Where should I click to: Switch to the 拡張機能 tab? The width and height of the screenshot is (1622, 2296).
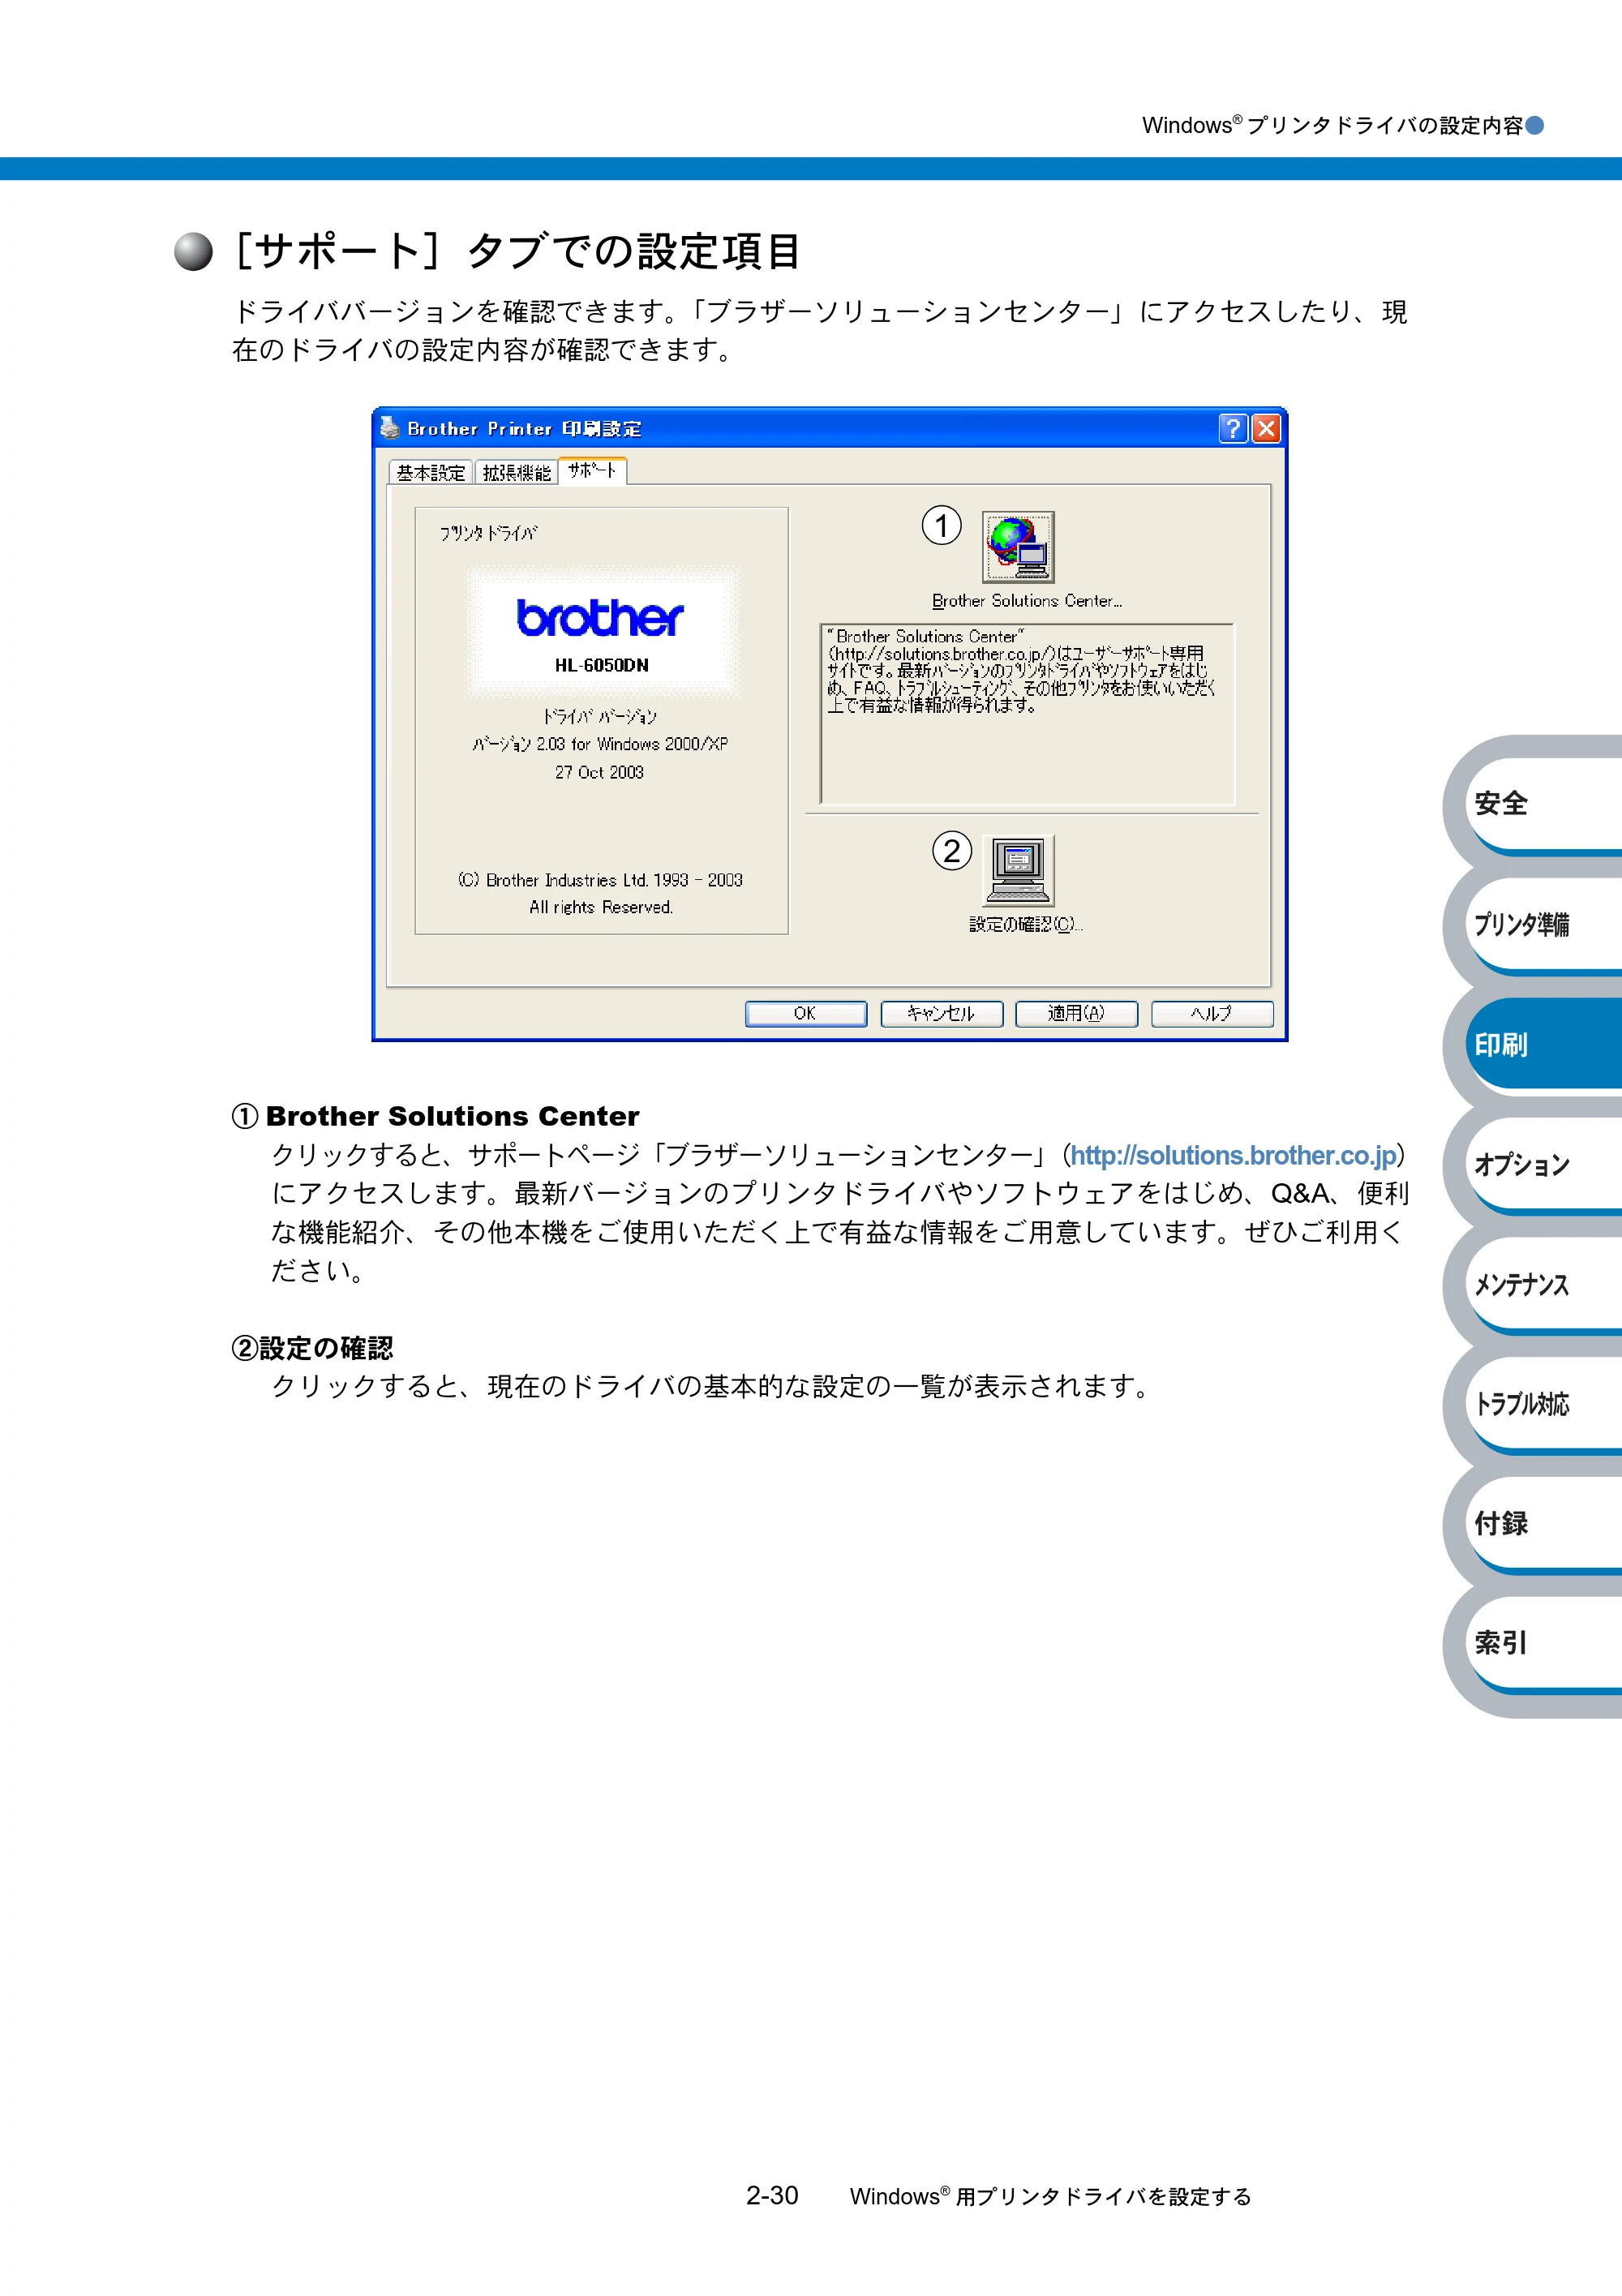516,472
